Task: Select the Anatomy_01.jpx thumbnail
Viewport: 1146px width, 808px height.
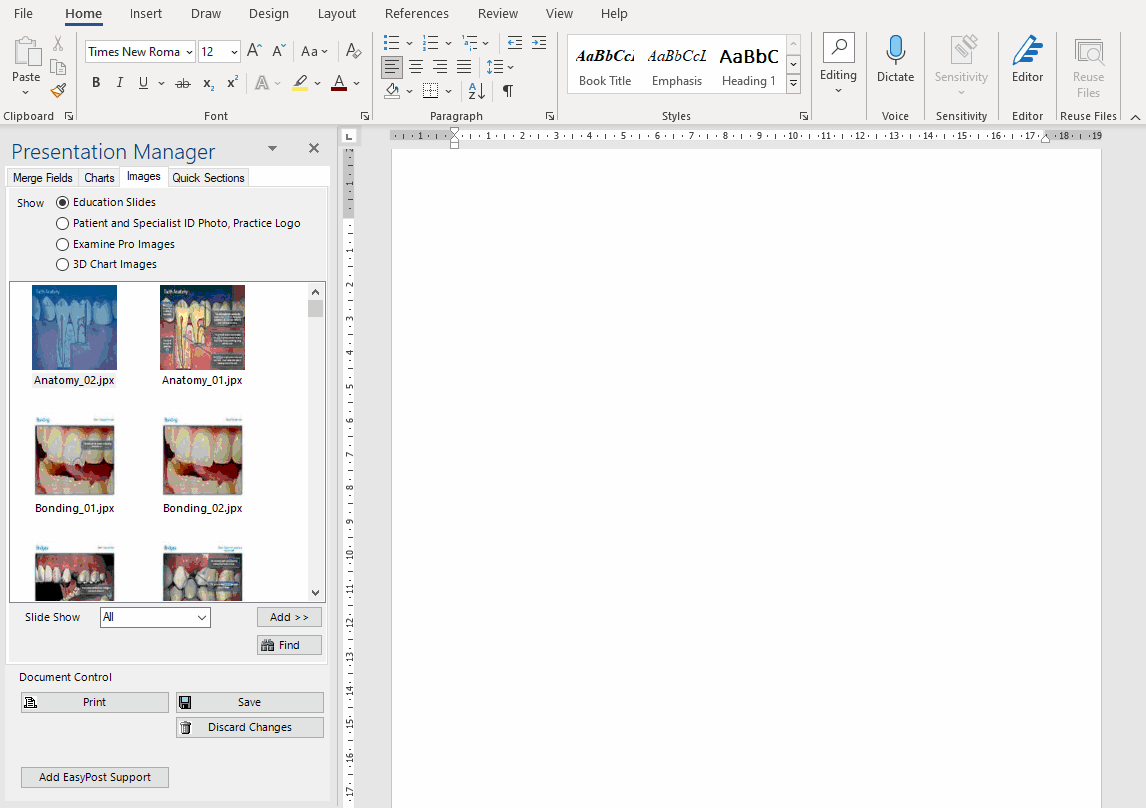Action: point(202,327)
